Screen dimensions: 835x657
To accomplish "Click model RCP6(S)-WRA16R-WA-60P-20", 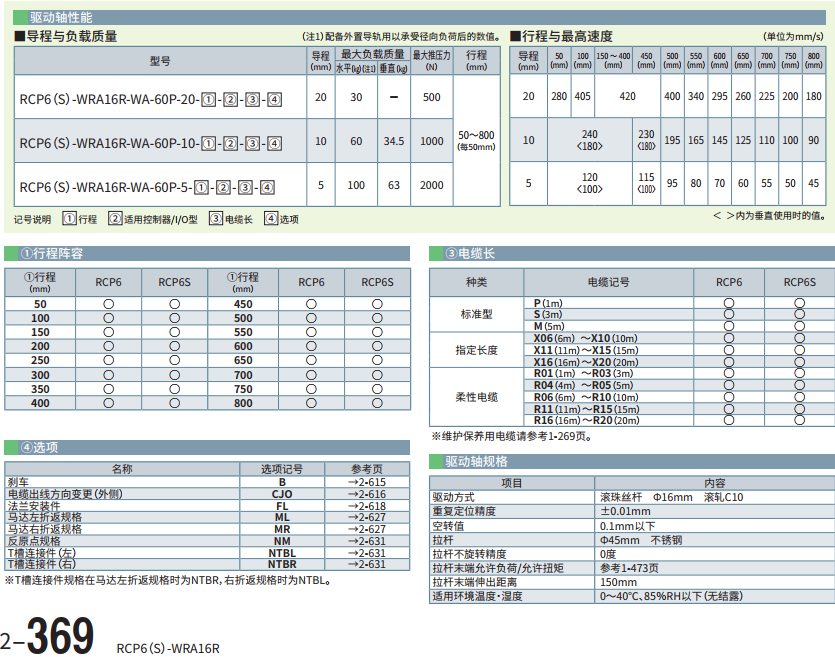I will point(151,100).
